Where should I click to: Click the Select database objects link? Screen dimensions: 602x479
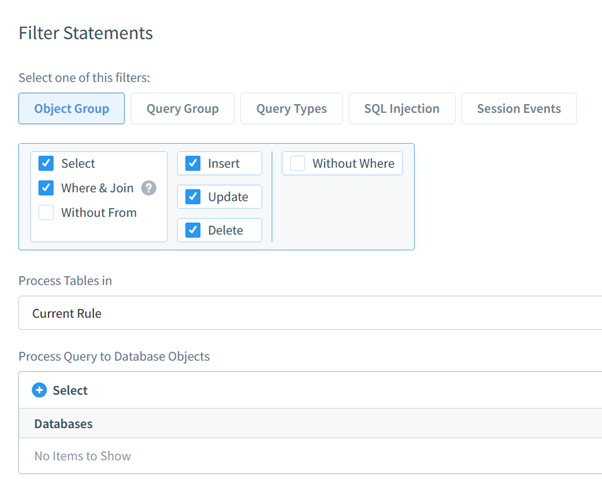pos(70,390)
